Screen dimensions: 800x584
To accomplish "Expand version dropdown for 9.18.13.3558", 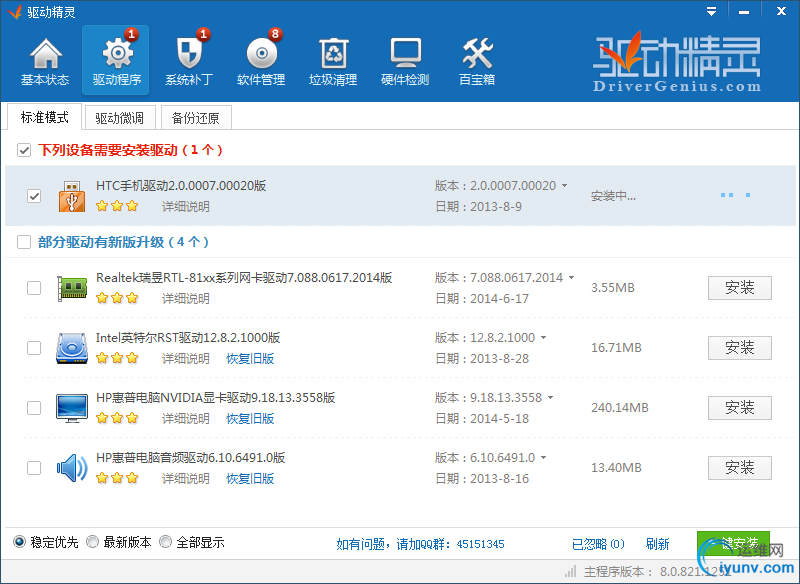I will (551, 397).
